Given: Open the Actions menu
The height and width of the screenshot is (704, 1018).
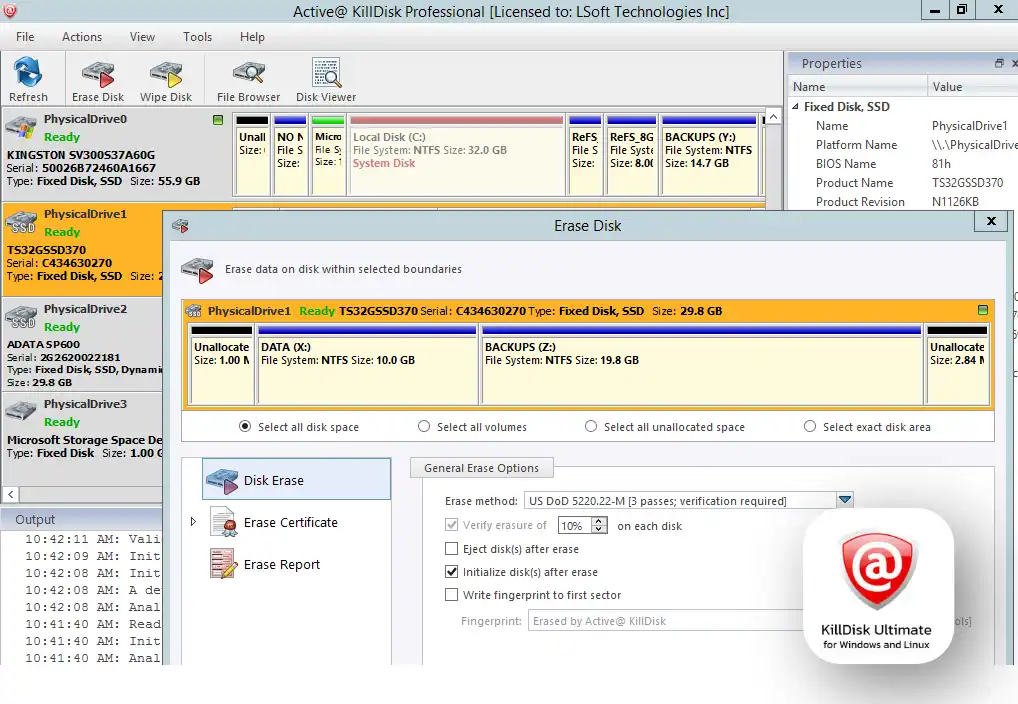Looking at the screenshot, I should click(82, 37).
